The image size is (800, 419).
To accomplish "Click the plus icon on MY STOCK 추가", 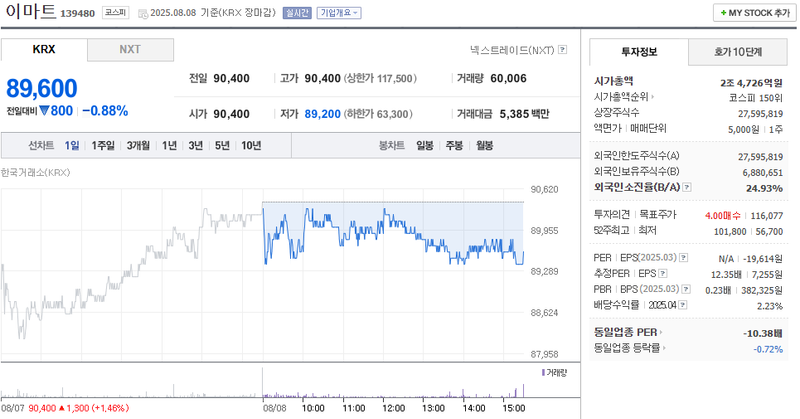I will (723, 13).
